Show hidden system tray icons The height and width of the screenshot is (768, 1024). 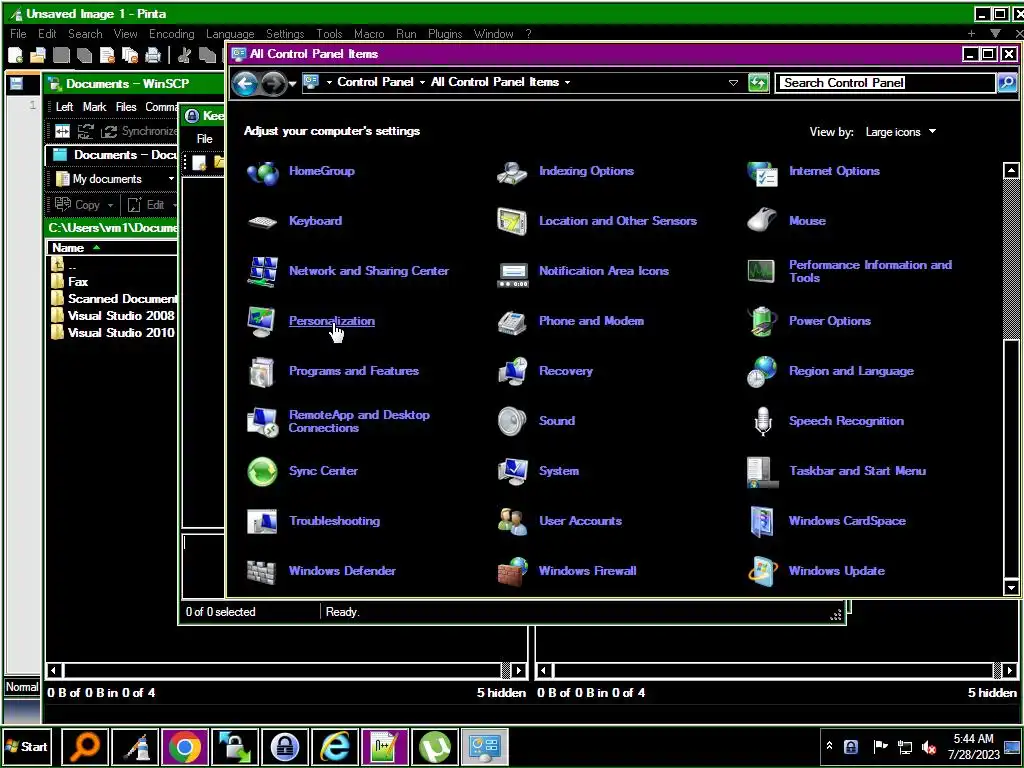tap(829, 746)
